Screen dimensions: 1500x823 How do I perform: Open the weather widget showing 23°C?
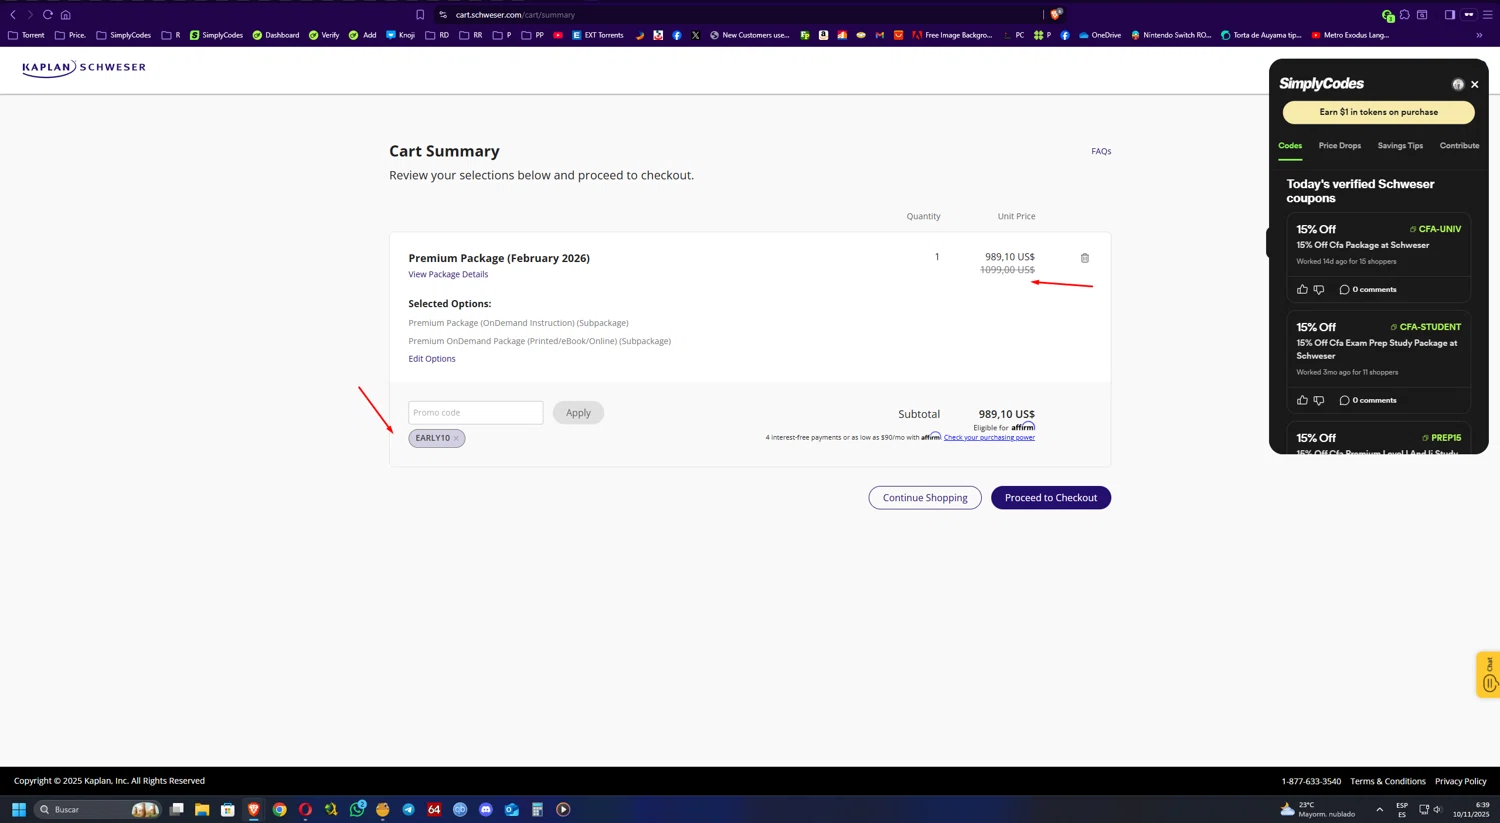click(1316, 810)
